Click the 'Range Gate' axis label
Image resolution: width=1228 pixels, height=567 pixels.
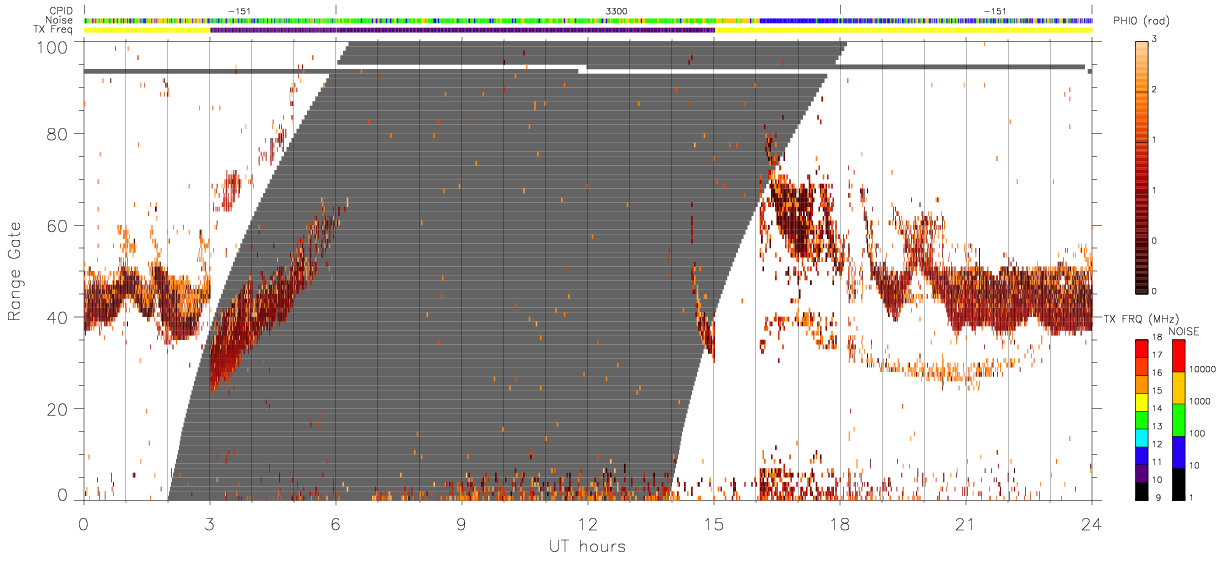15,270
